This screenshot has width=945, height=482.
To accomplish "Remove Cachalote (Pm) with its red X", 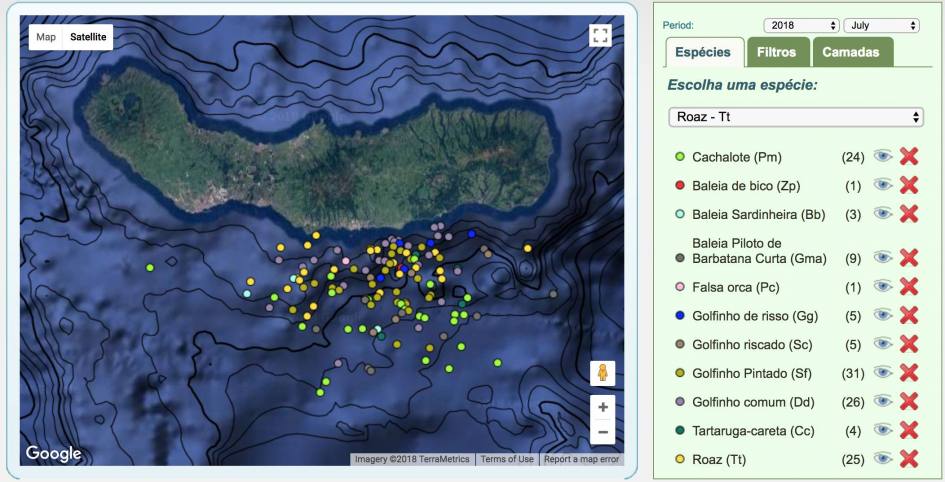I will click(909, 157).
